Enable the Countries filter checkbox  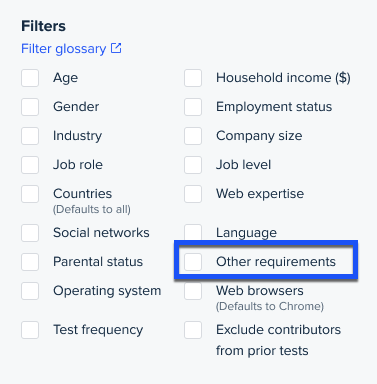[30, 194]
